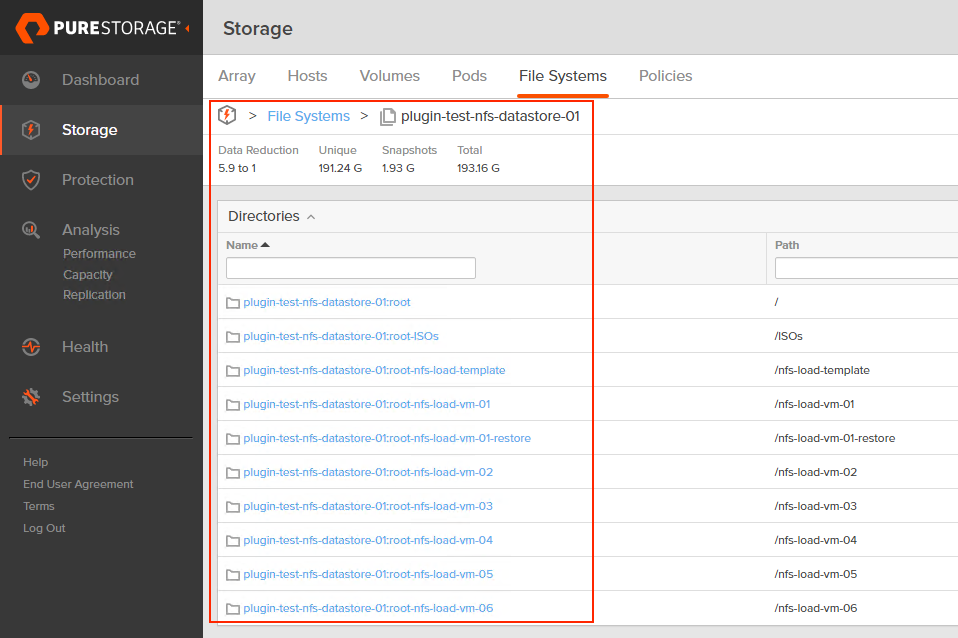The height and width of the screenshot is (638, 958).
Task: Open End User Agreement link
Action: 78,484
